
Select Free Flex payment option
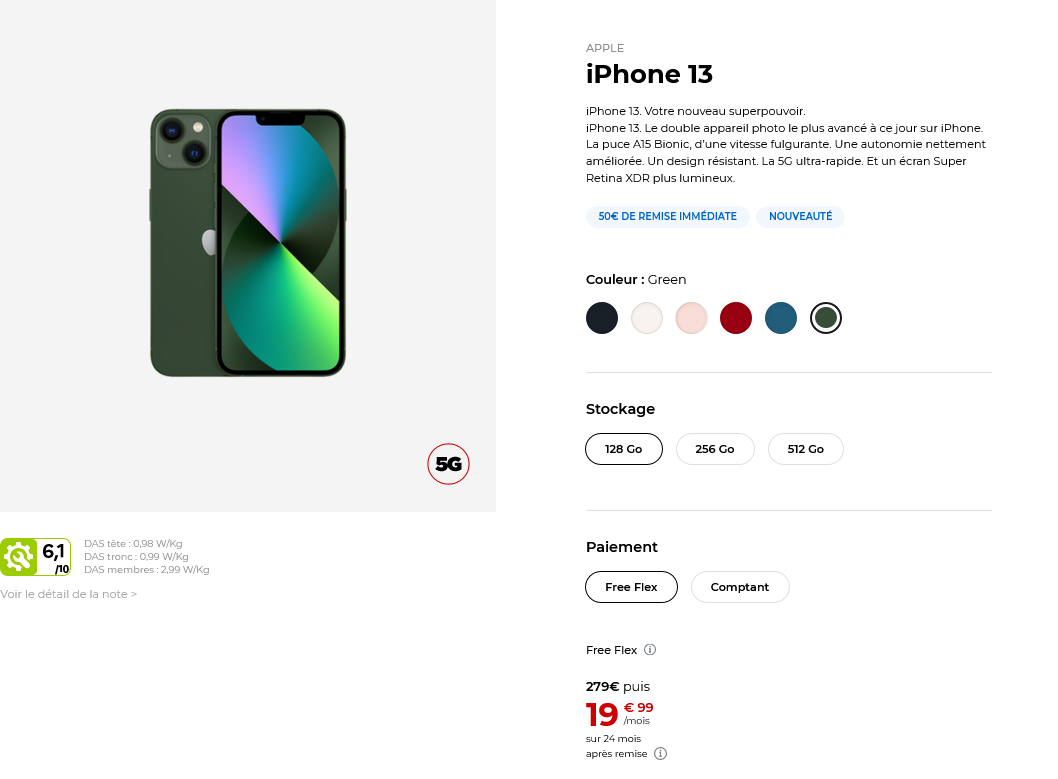point(631,587)
